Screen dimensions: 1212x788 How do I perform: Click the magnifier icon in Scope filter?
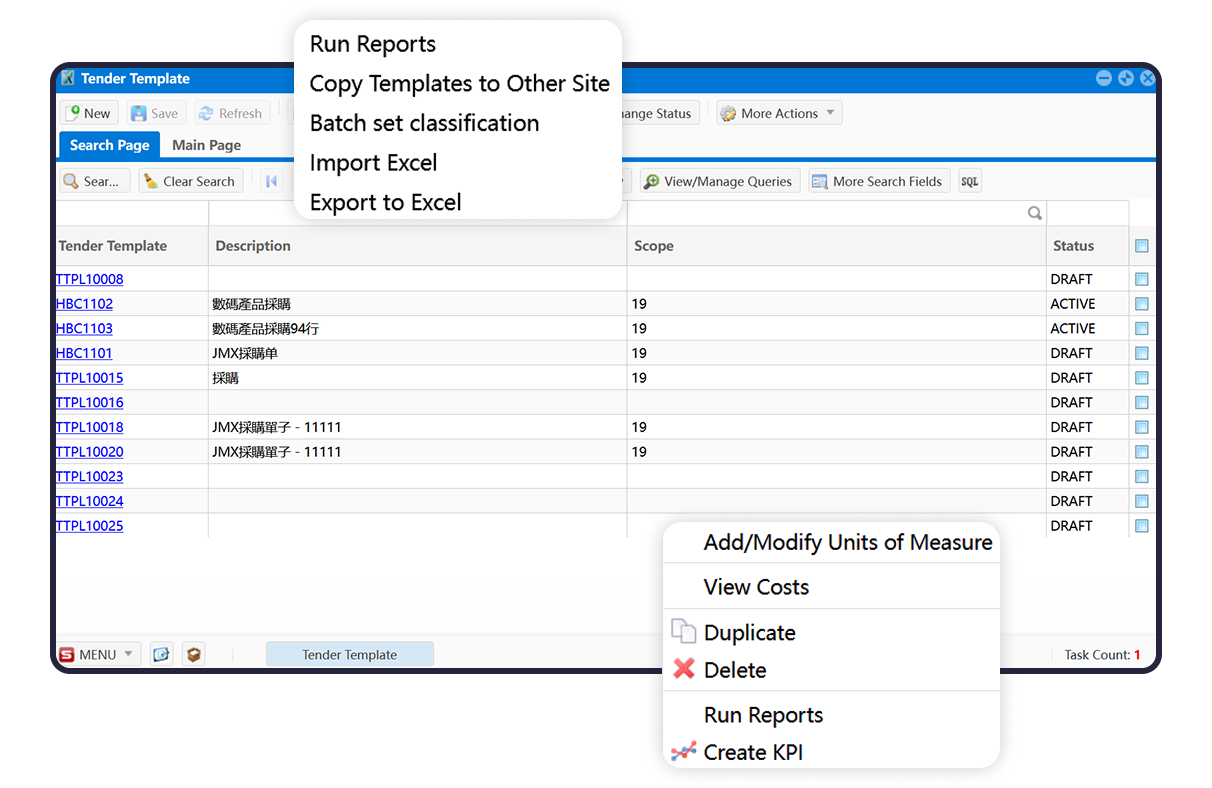pos(1034,213)
